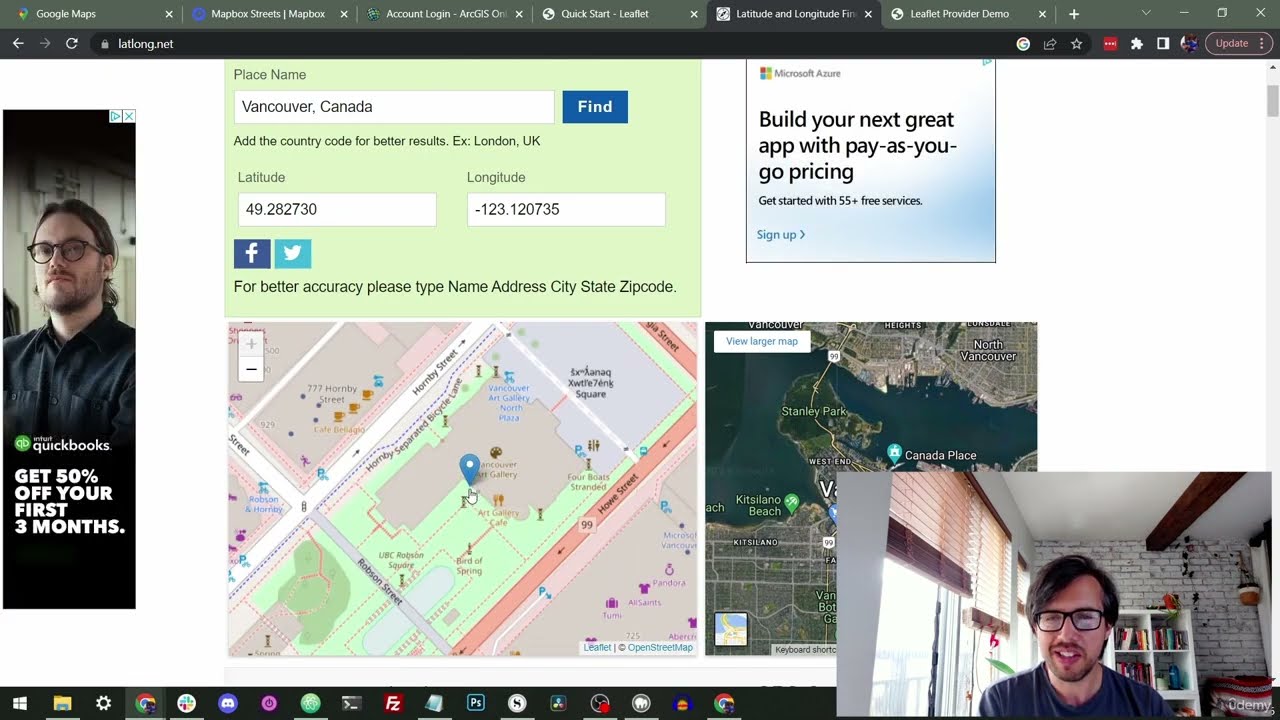Click the "Art Gallery Cafe" map label

[498, 518]
